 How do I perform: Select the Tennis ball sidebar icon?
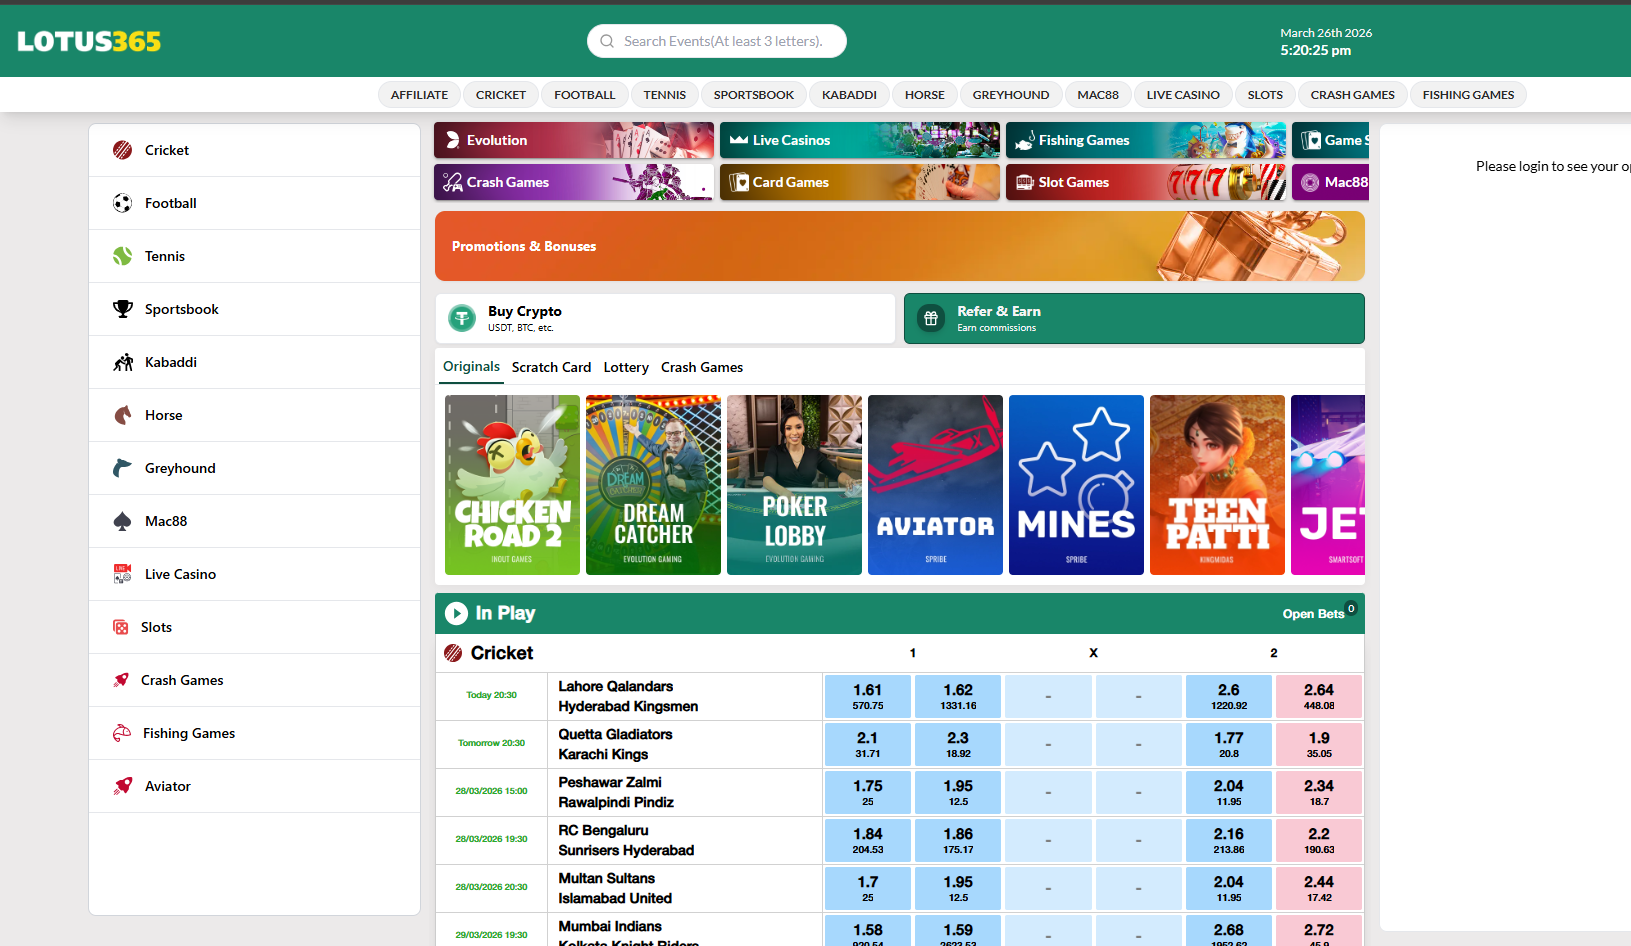pos(122,256)
